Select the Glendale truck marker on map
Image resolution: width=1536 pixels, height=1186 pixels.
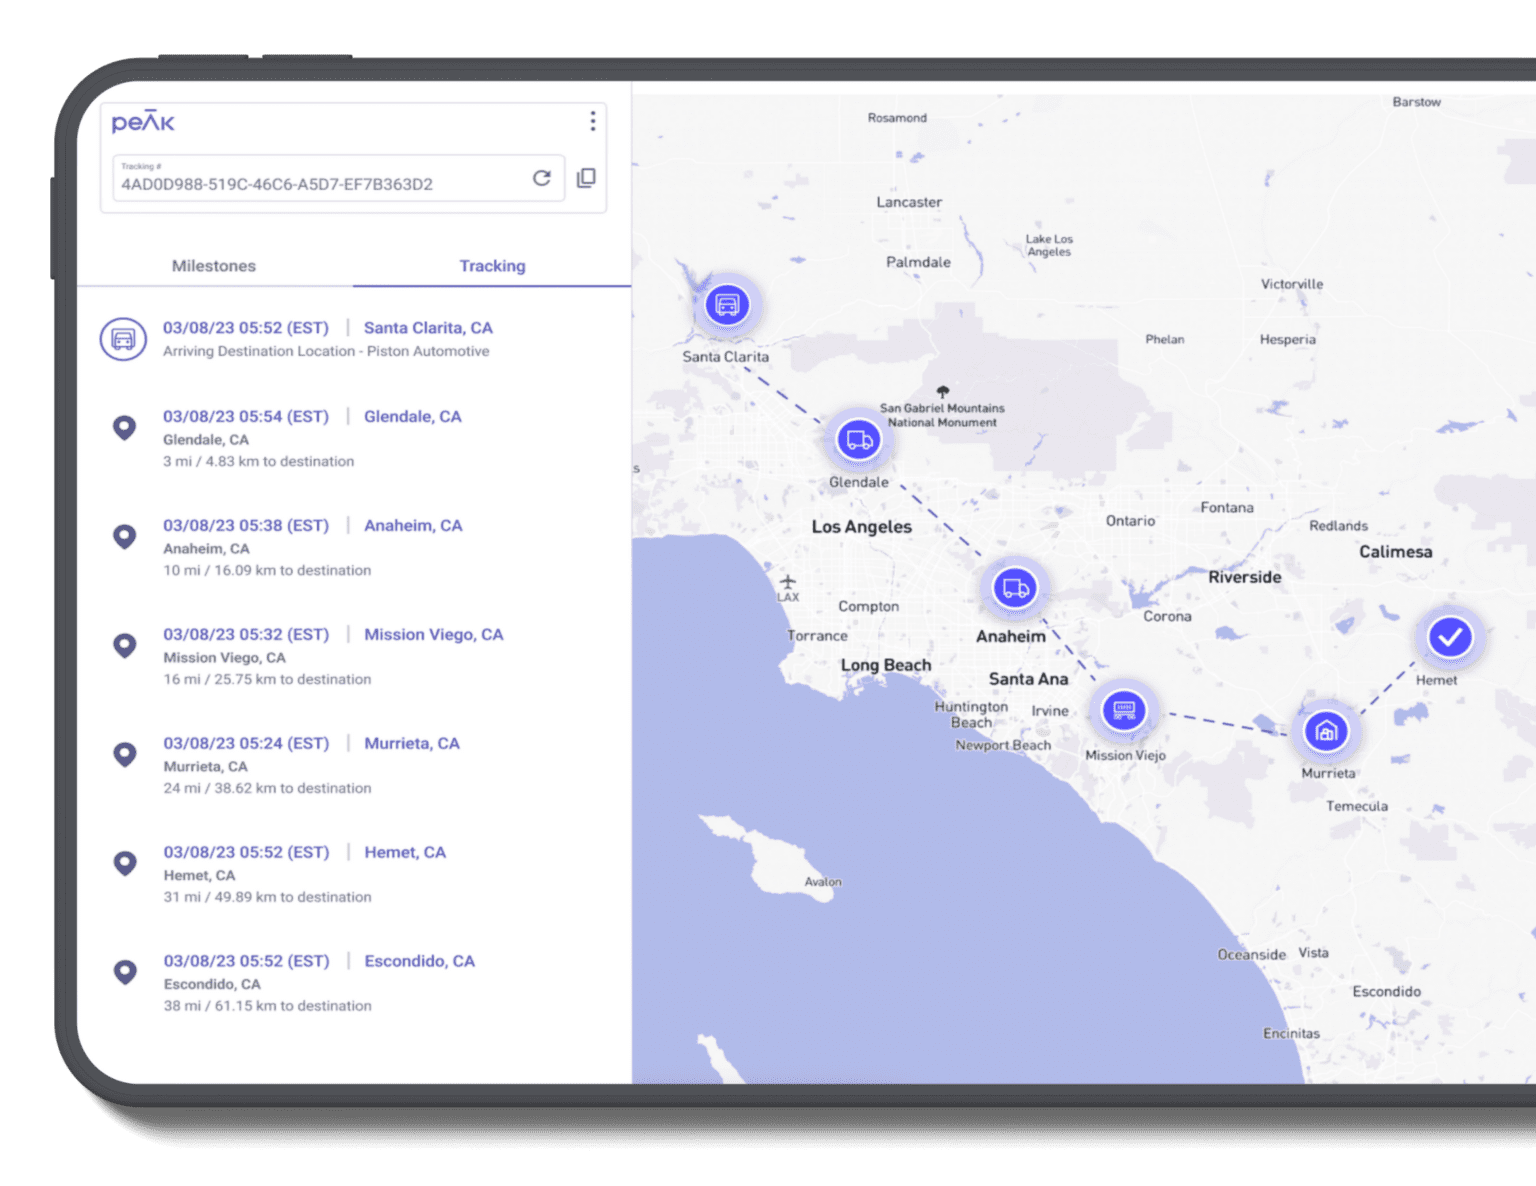[858, 440]
